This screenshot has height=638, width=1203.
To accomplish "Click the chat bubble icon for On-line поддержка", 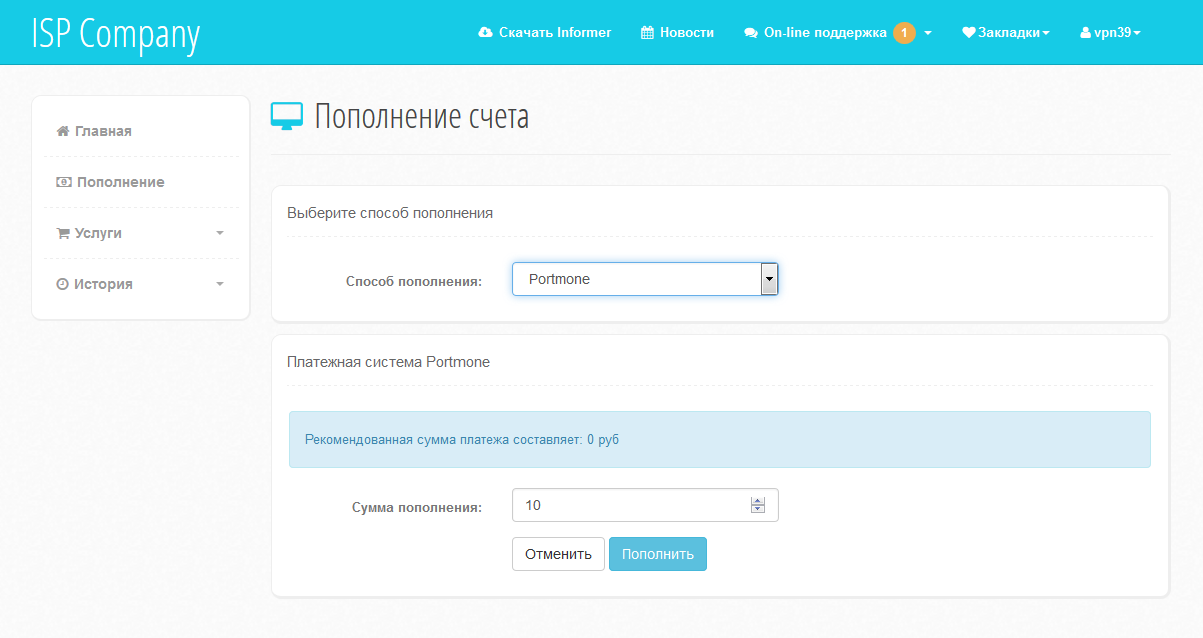I will click(751, 33).
